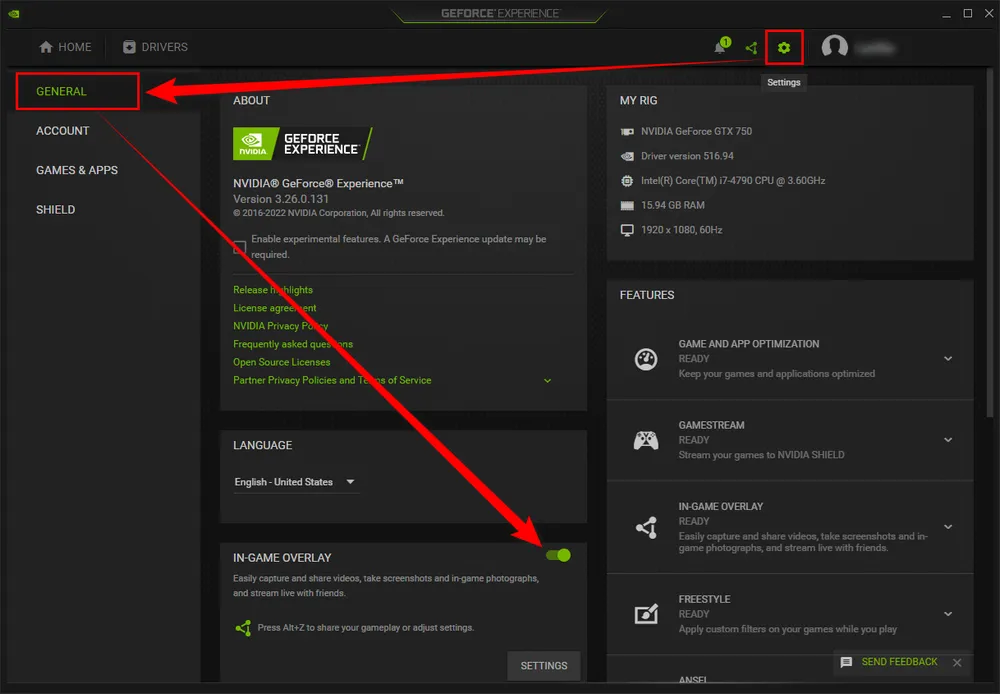Click 1920 x 1080, 60Hz text
This screenshot has width=1000, height=694.
click(x=681, y=230)
